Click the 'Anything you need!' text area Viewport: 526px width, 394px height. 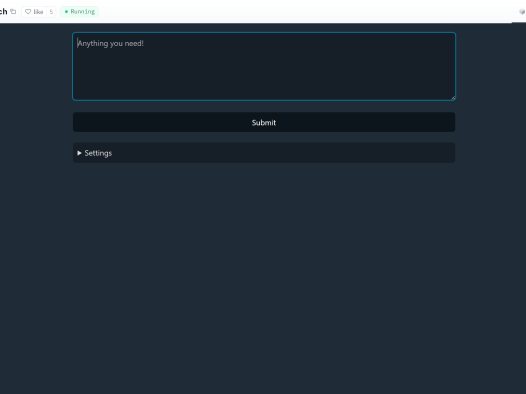pyautogui.click(x=264, y=66)
